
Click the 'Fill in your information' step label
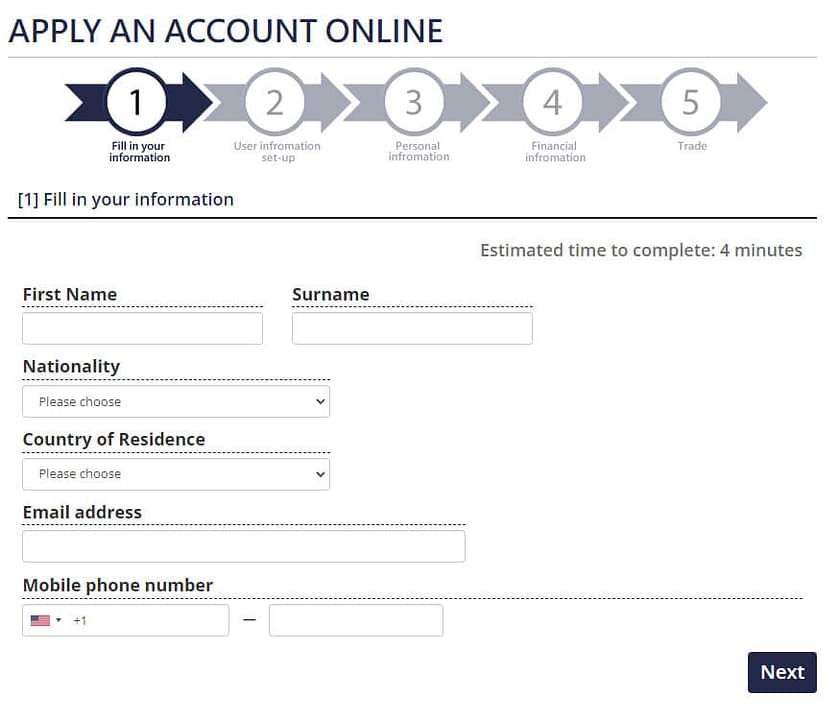(x=140, y=152)
